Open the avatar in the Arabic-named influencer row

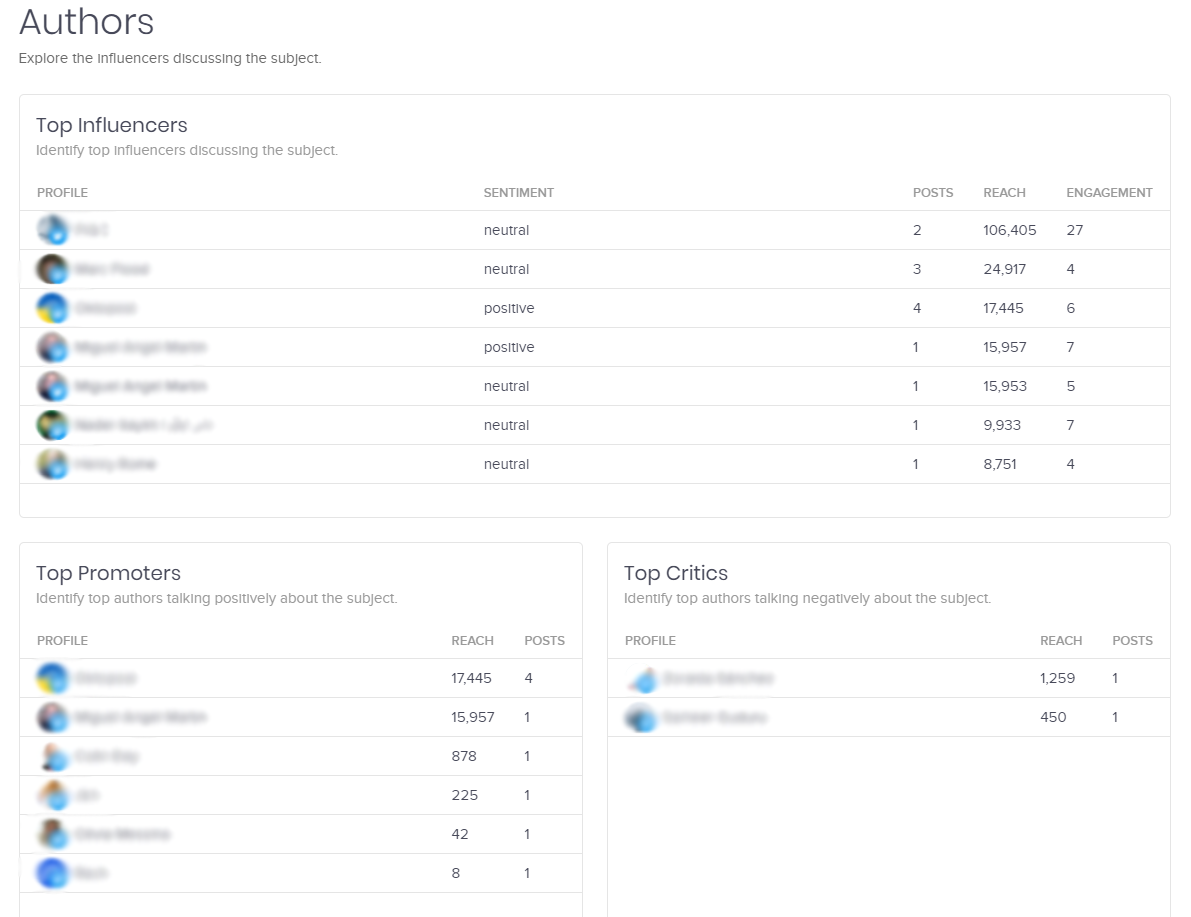(52, 424)
